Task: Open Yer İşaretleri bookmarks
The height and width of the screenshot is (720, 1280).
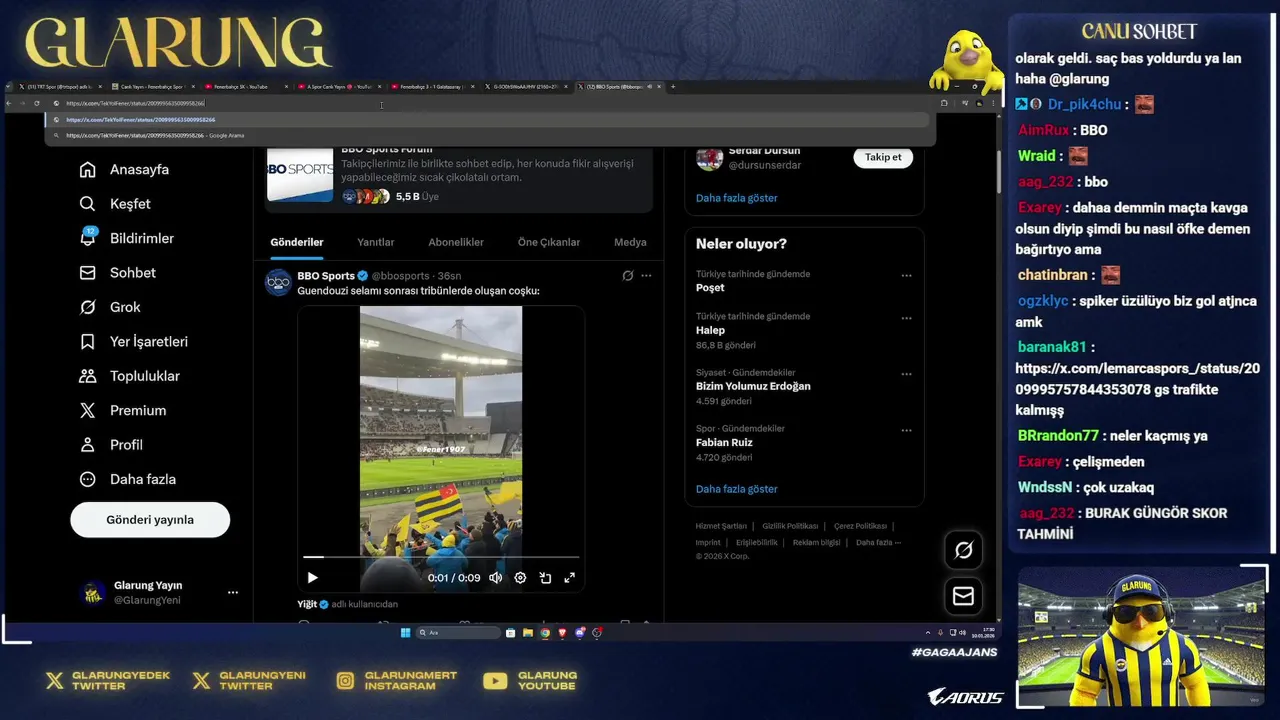Action: tap(133, 342)
